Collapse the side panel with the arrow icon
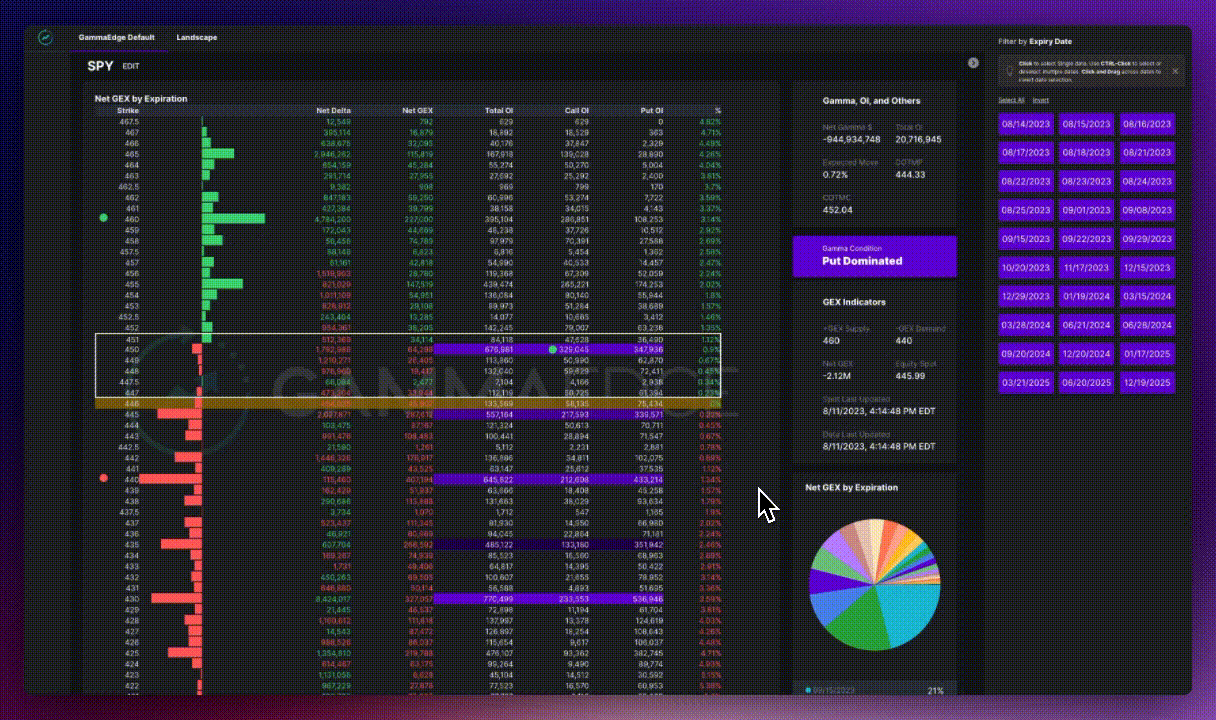1216x720 pixels. pos(973,63)
